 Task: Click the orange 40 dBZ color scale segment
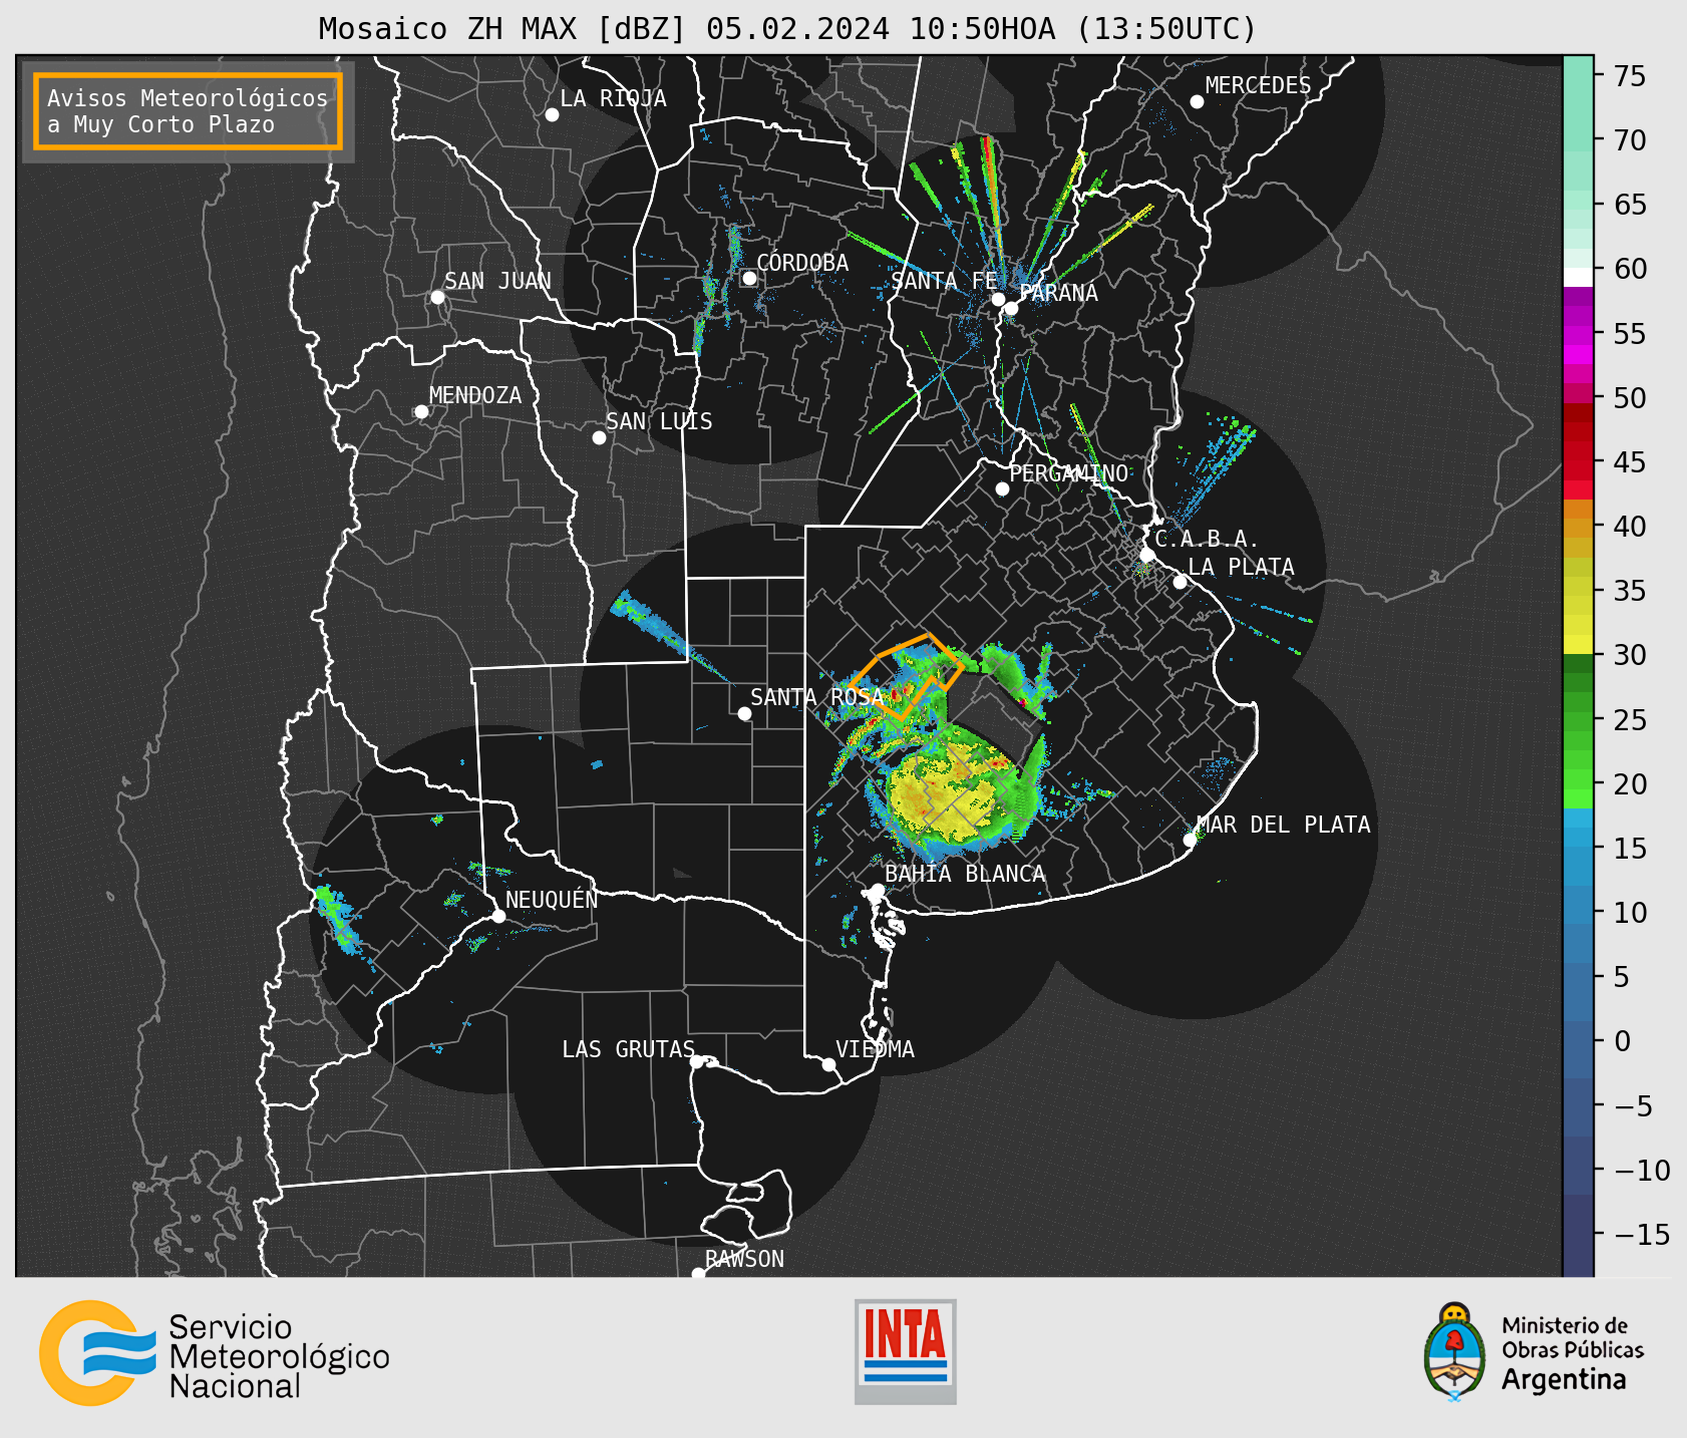point(1579,527)
